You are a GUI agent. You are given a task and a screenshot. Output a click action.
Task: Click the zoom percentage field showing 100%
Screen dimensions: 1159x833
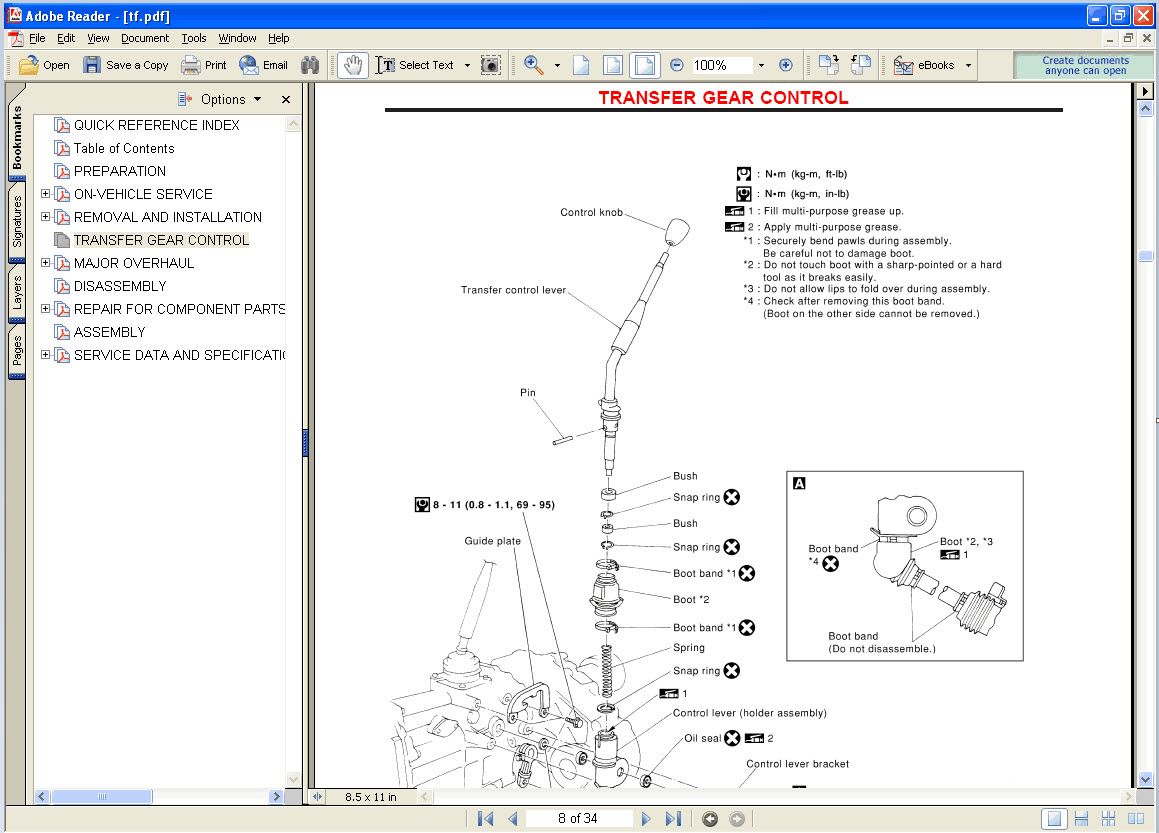coord(721,65)
